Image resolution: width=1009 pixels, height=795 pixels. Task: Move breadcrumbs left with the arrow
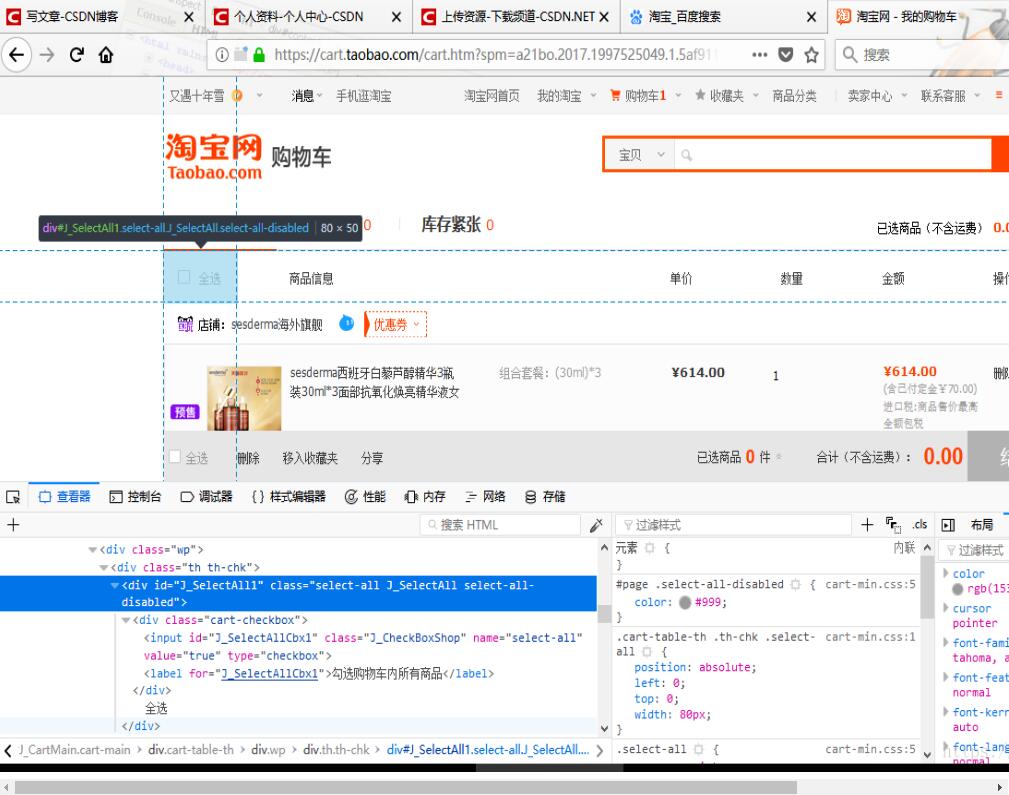[8, 750]
